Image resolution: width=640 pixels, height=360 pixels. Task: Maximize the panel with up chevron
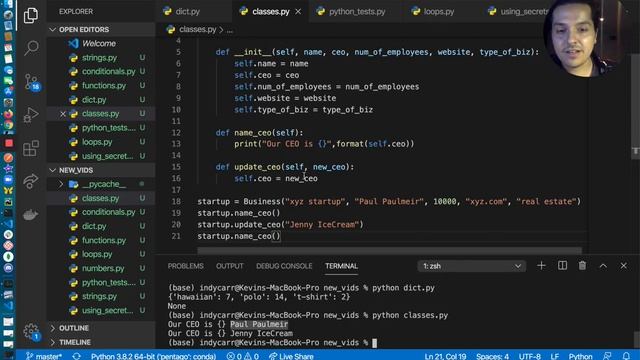pos(603,266)
